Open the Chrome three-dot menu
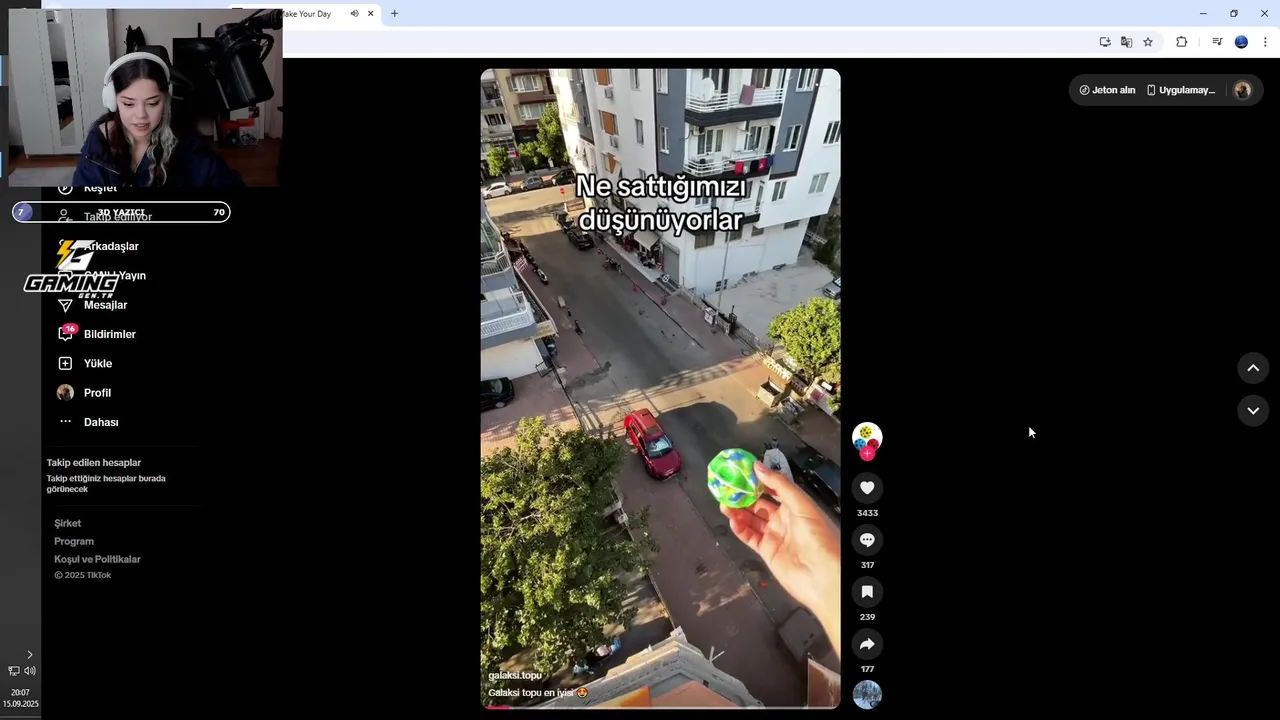The width and height of the screenshot is (1280, 720). (1265, 42)
